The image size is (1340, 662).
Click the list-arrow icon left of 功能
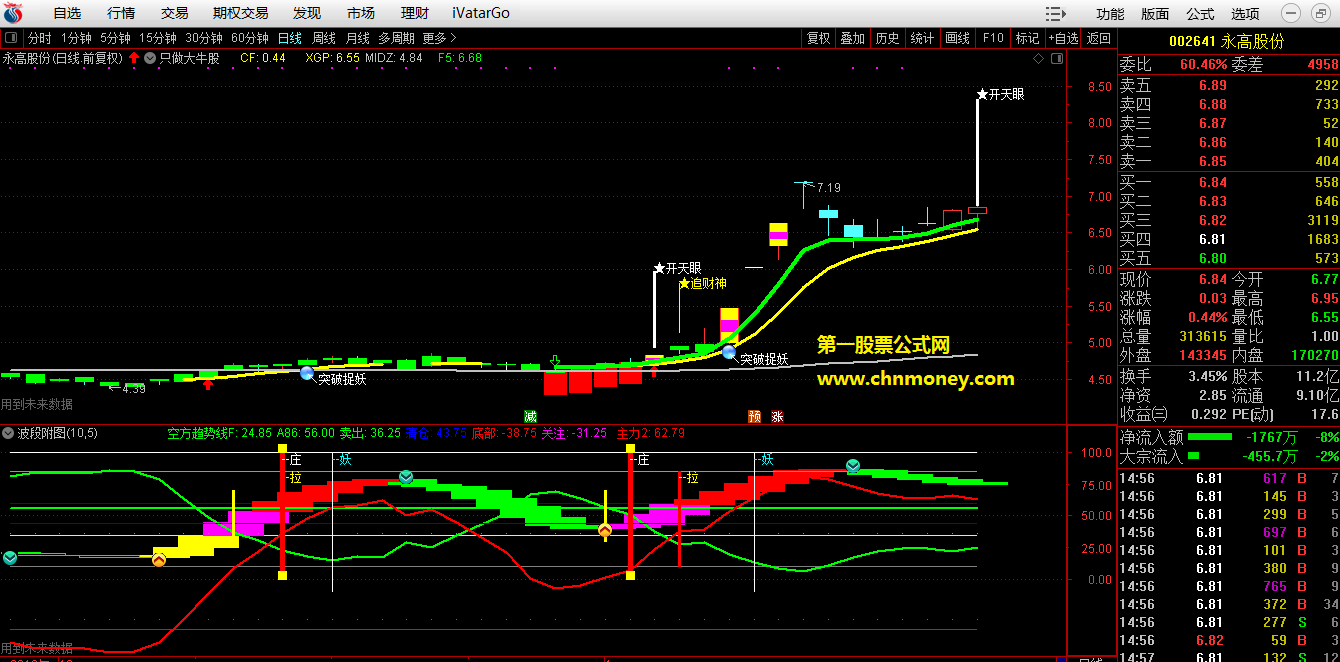coord(1055,13)
